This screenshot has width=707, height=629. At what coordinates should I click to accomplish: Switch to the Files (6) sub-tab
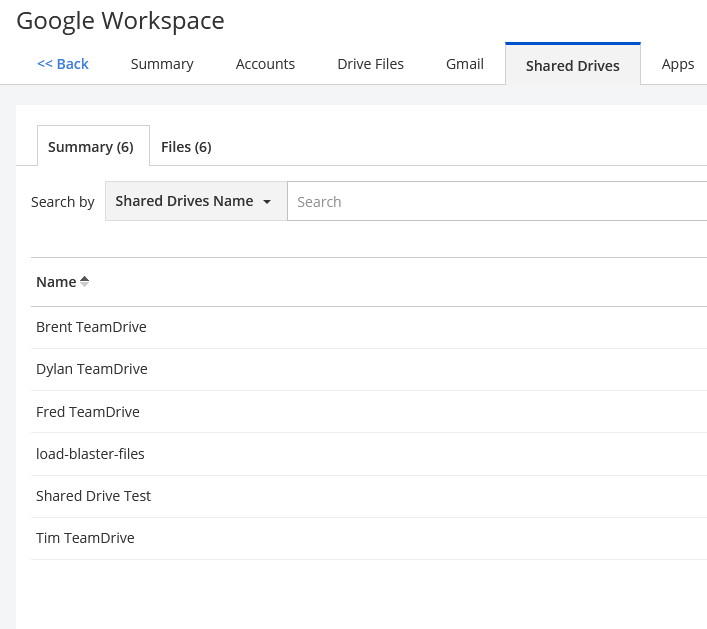tap(186, 147)
